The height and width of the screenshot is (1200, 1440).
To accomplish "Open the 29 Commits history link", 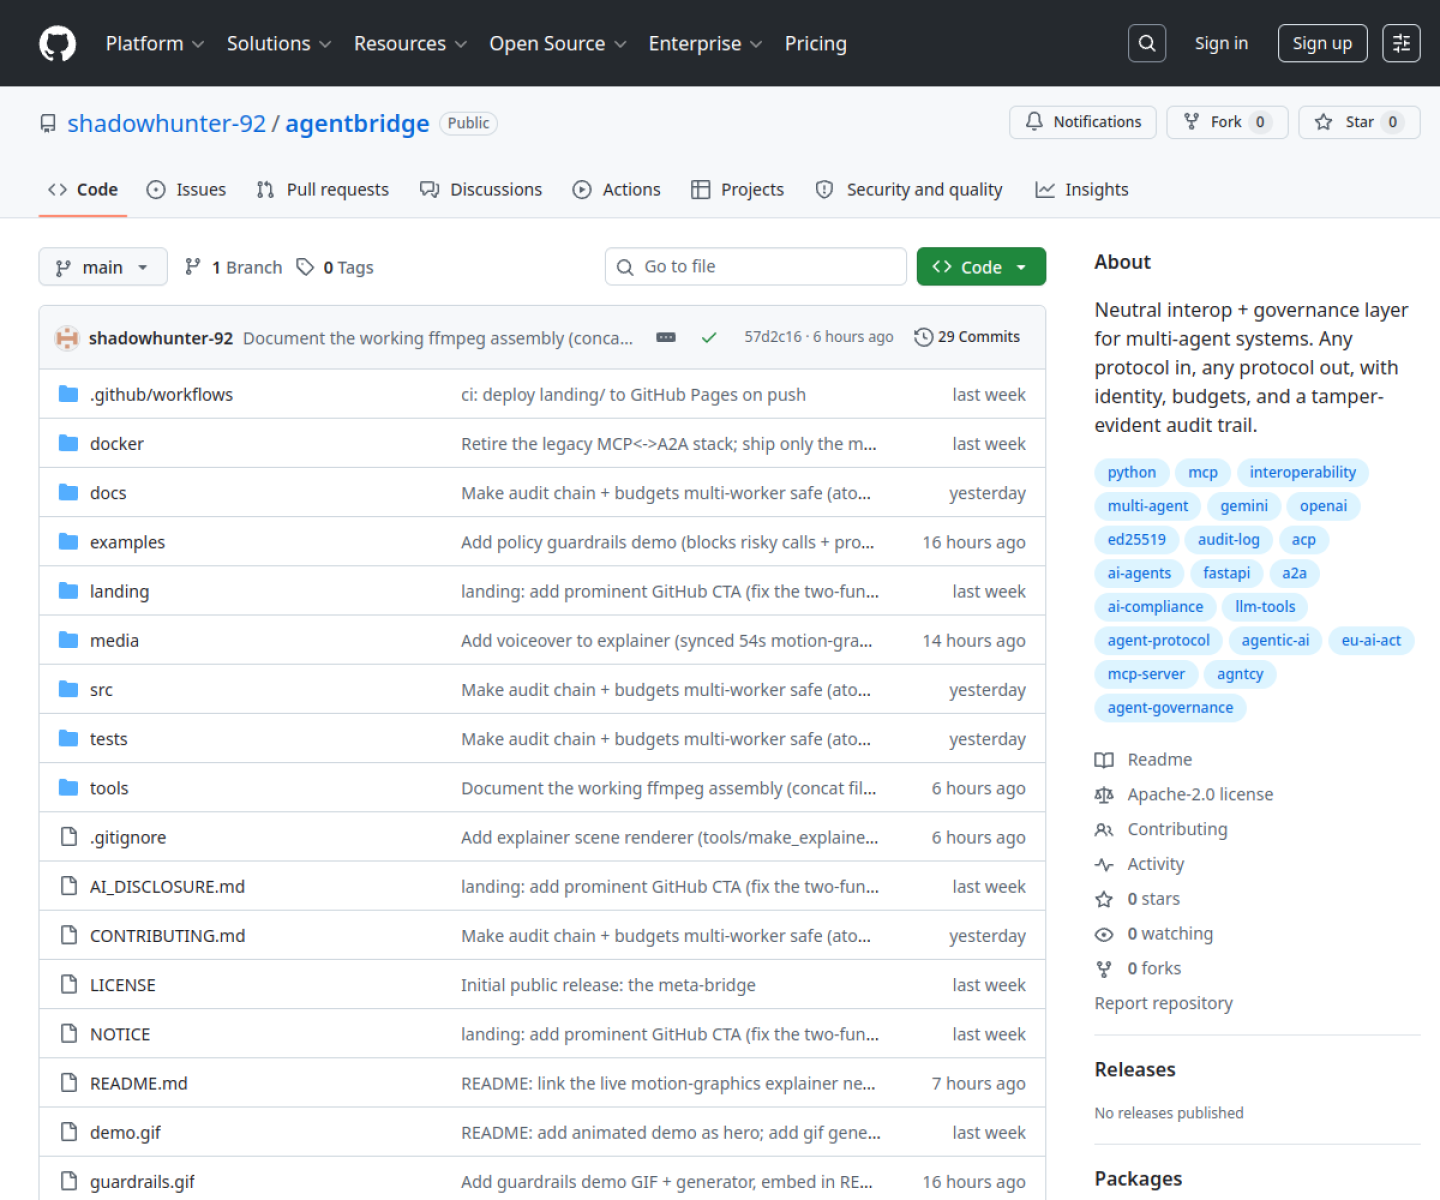I will point(967,337).
